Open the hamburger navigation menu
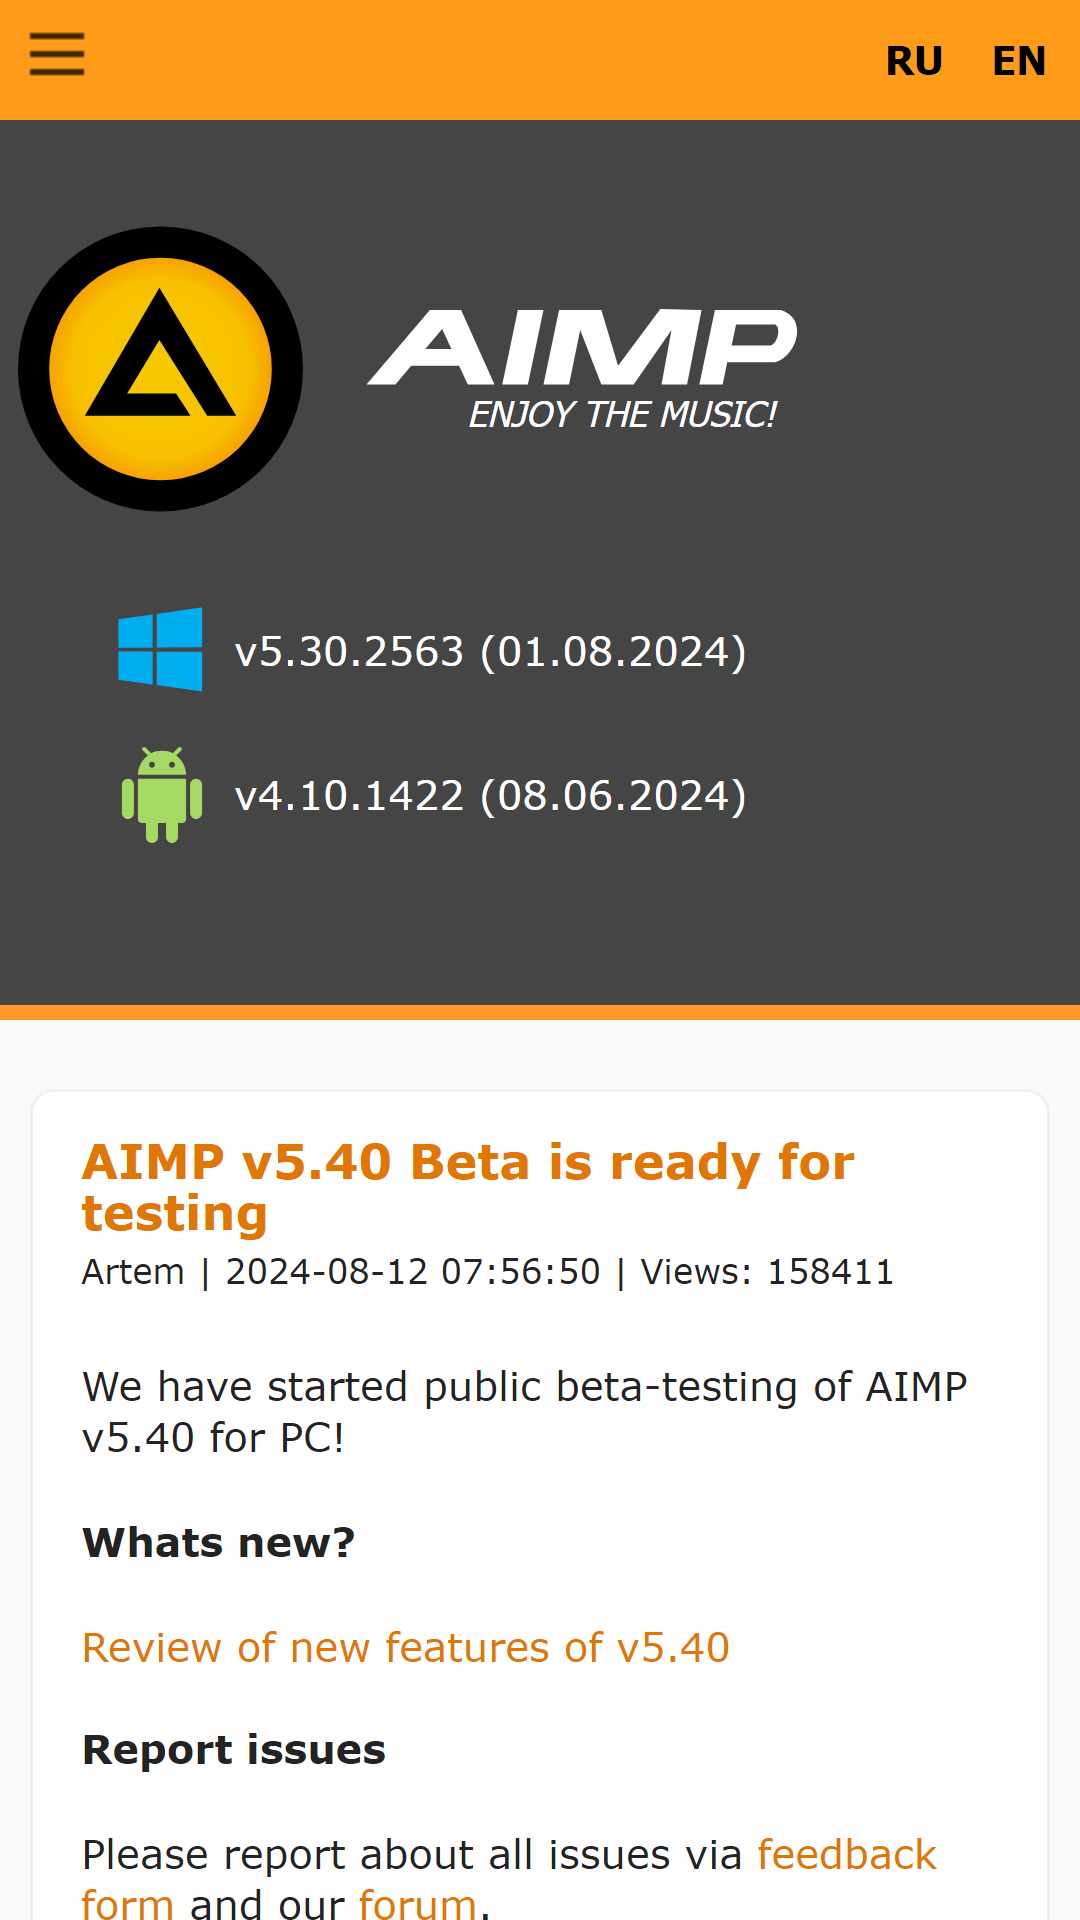This screenshot has height=1920, width=1080. click(x=57, y=54)
